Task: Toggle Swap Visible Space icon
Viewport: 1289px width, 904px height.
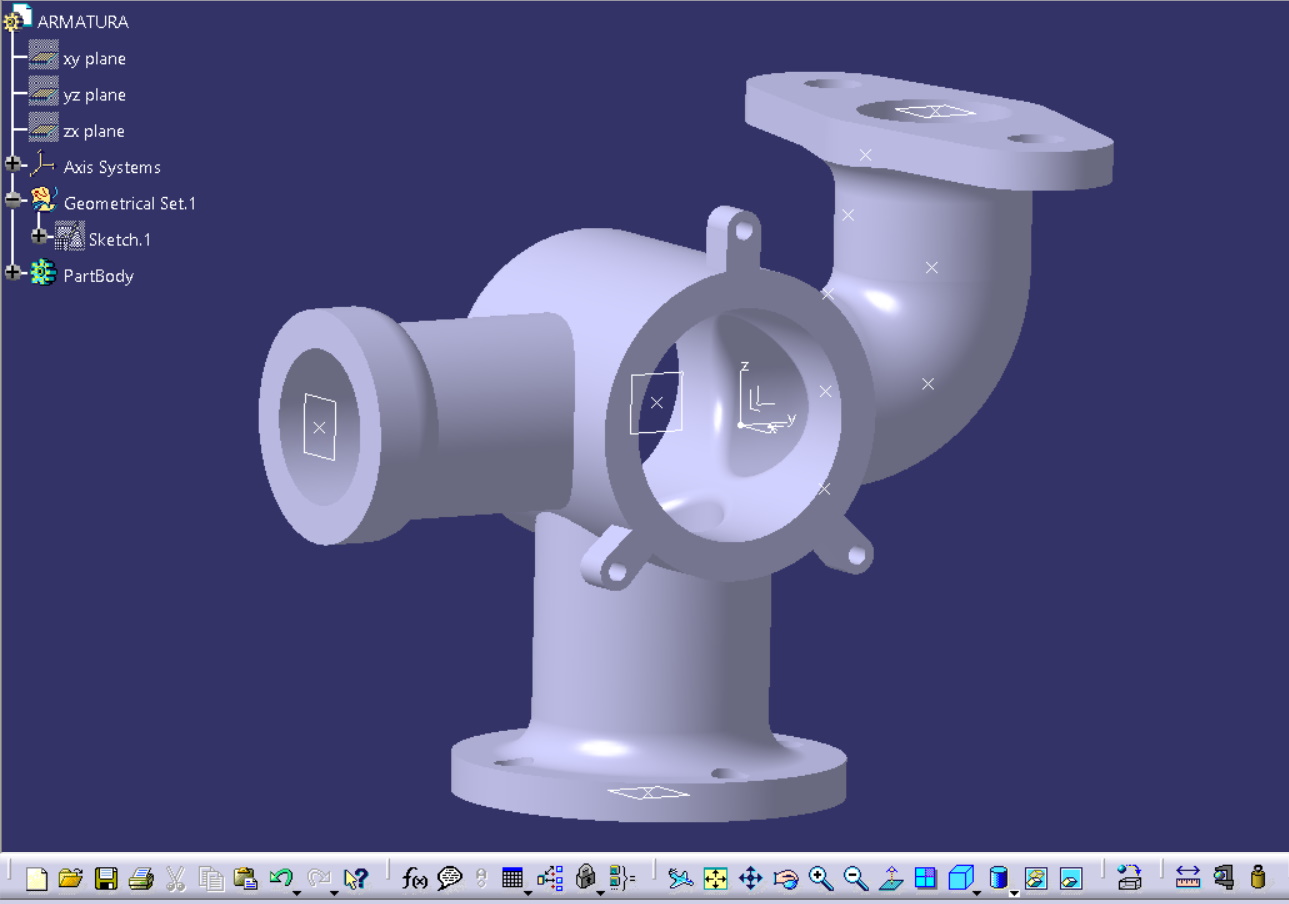Action: (x=1070, y=878)
